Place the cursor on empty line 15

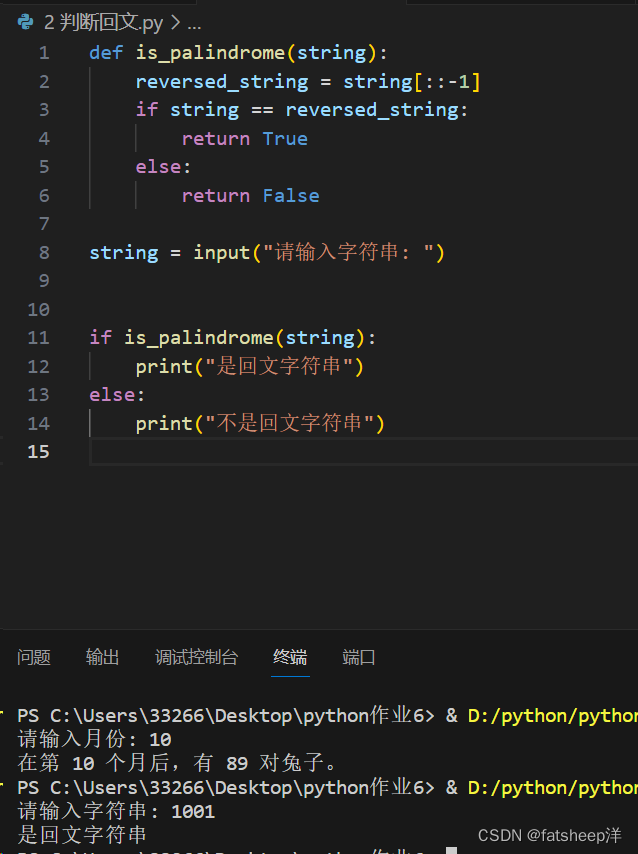363,452
